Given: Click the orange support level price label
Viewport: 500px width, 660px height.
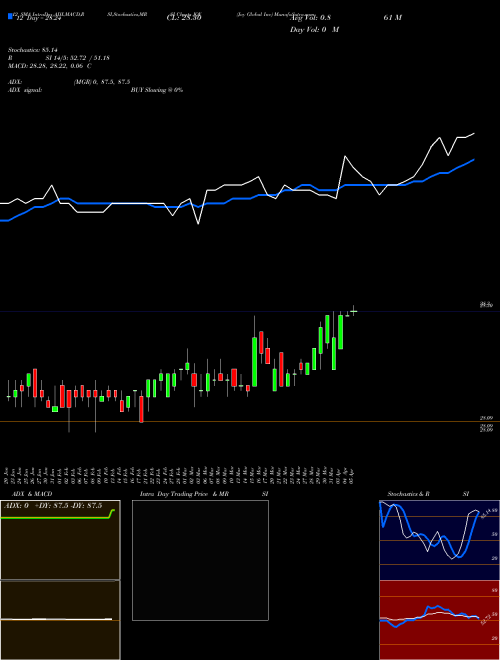Looking at the screenshot, I should click(487, 418).
